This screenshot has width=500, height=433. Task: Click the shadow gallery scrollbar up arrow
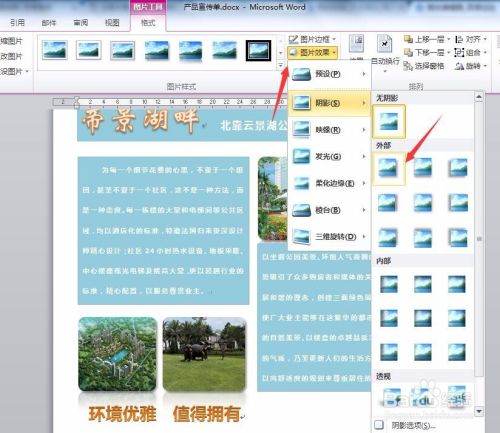click(479, 97)
